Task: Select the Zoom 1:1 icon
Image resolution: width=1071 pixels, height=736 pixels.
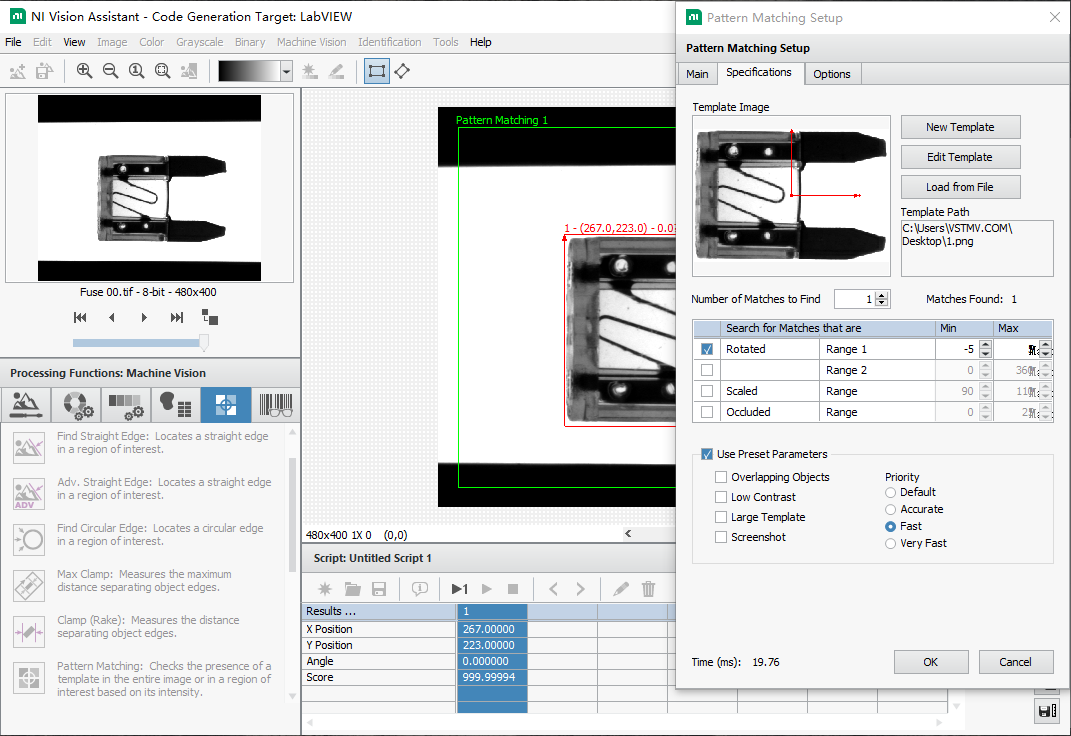Action: click(x=137, y=71)
